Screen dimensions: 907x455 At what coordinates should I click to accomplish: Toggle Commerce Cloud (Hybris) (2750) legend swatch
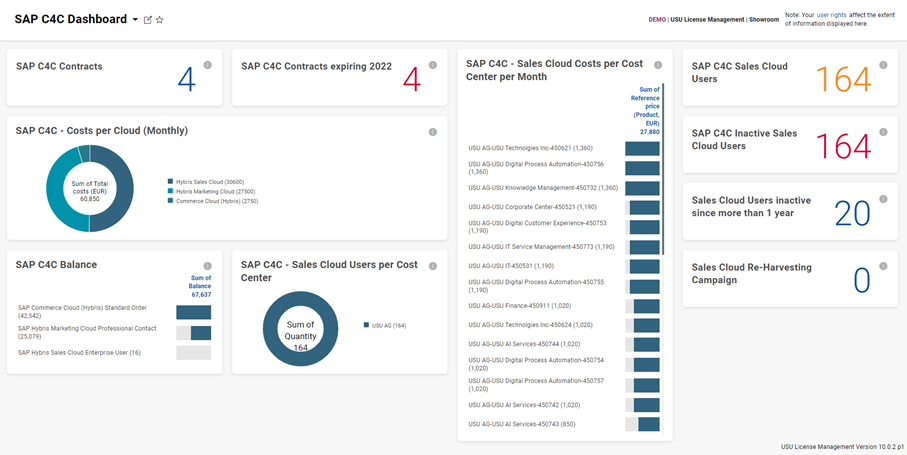click(x=171, y=201)
